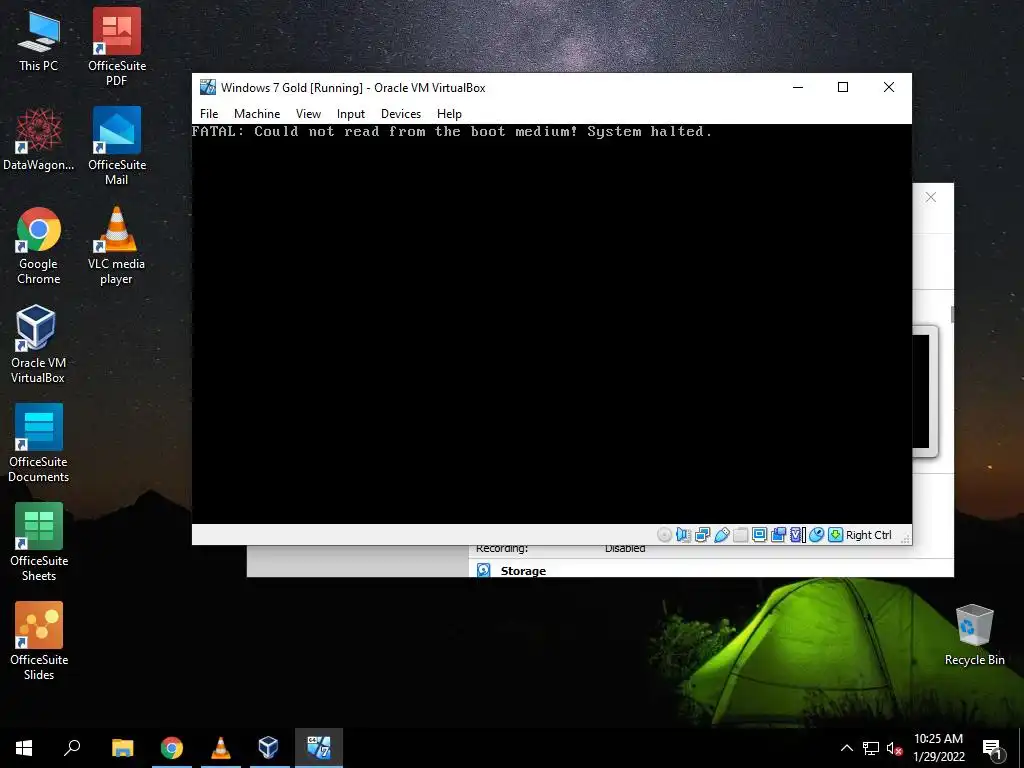
Task: Click the Manager window vertical scrollbar
Action: 952,315
